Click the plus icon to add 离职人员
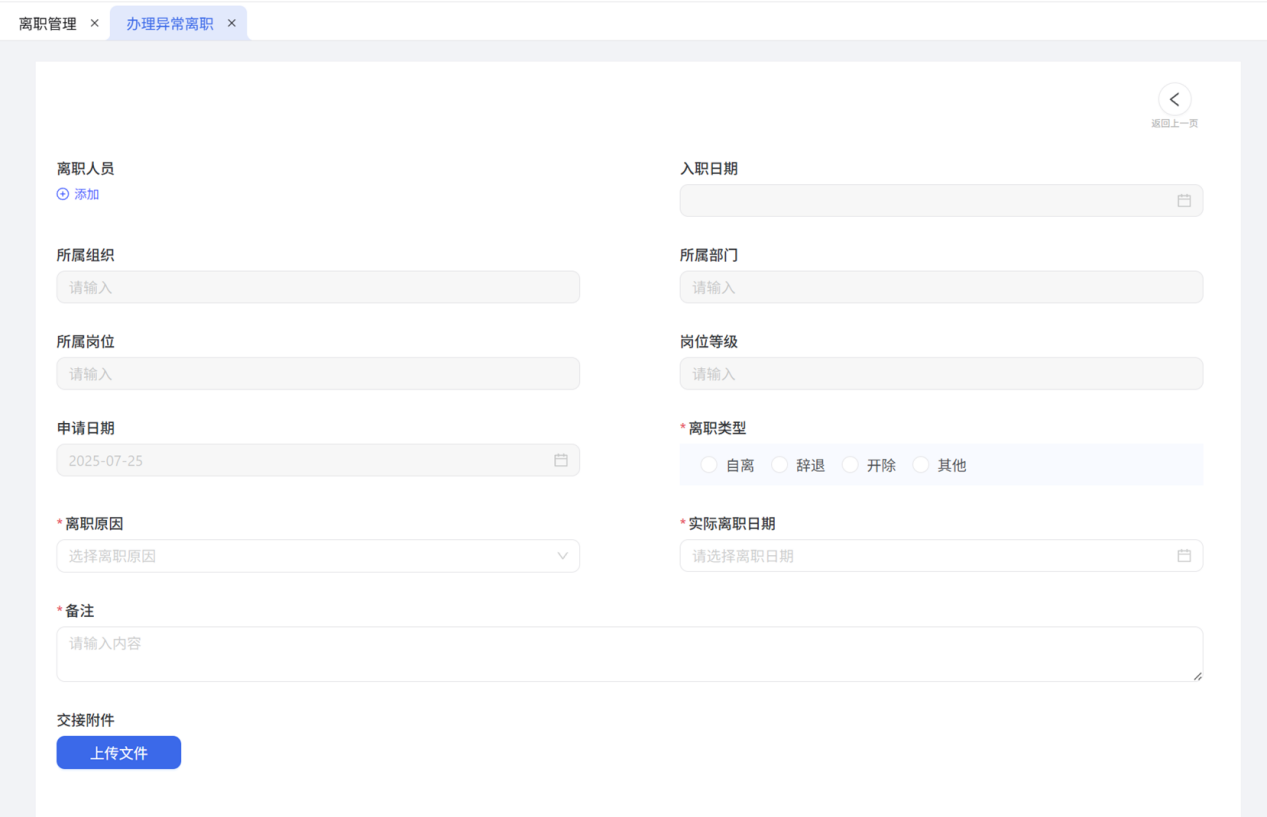The height and width of the screenshot is (817, 1267). click(x=63, y=194)
